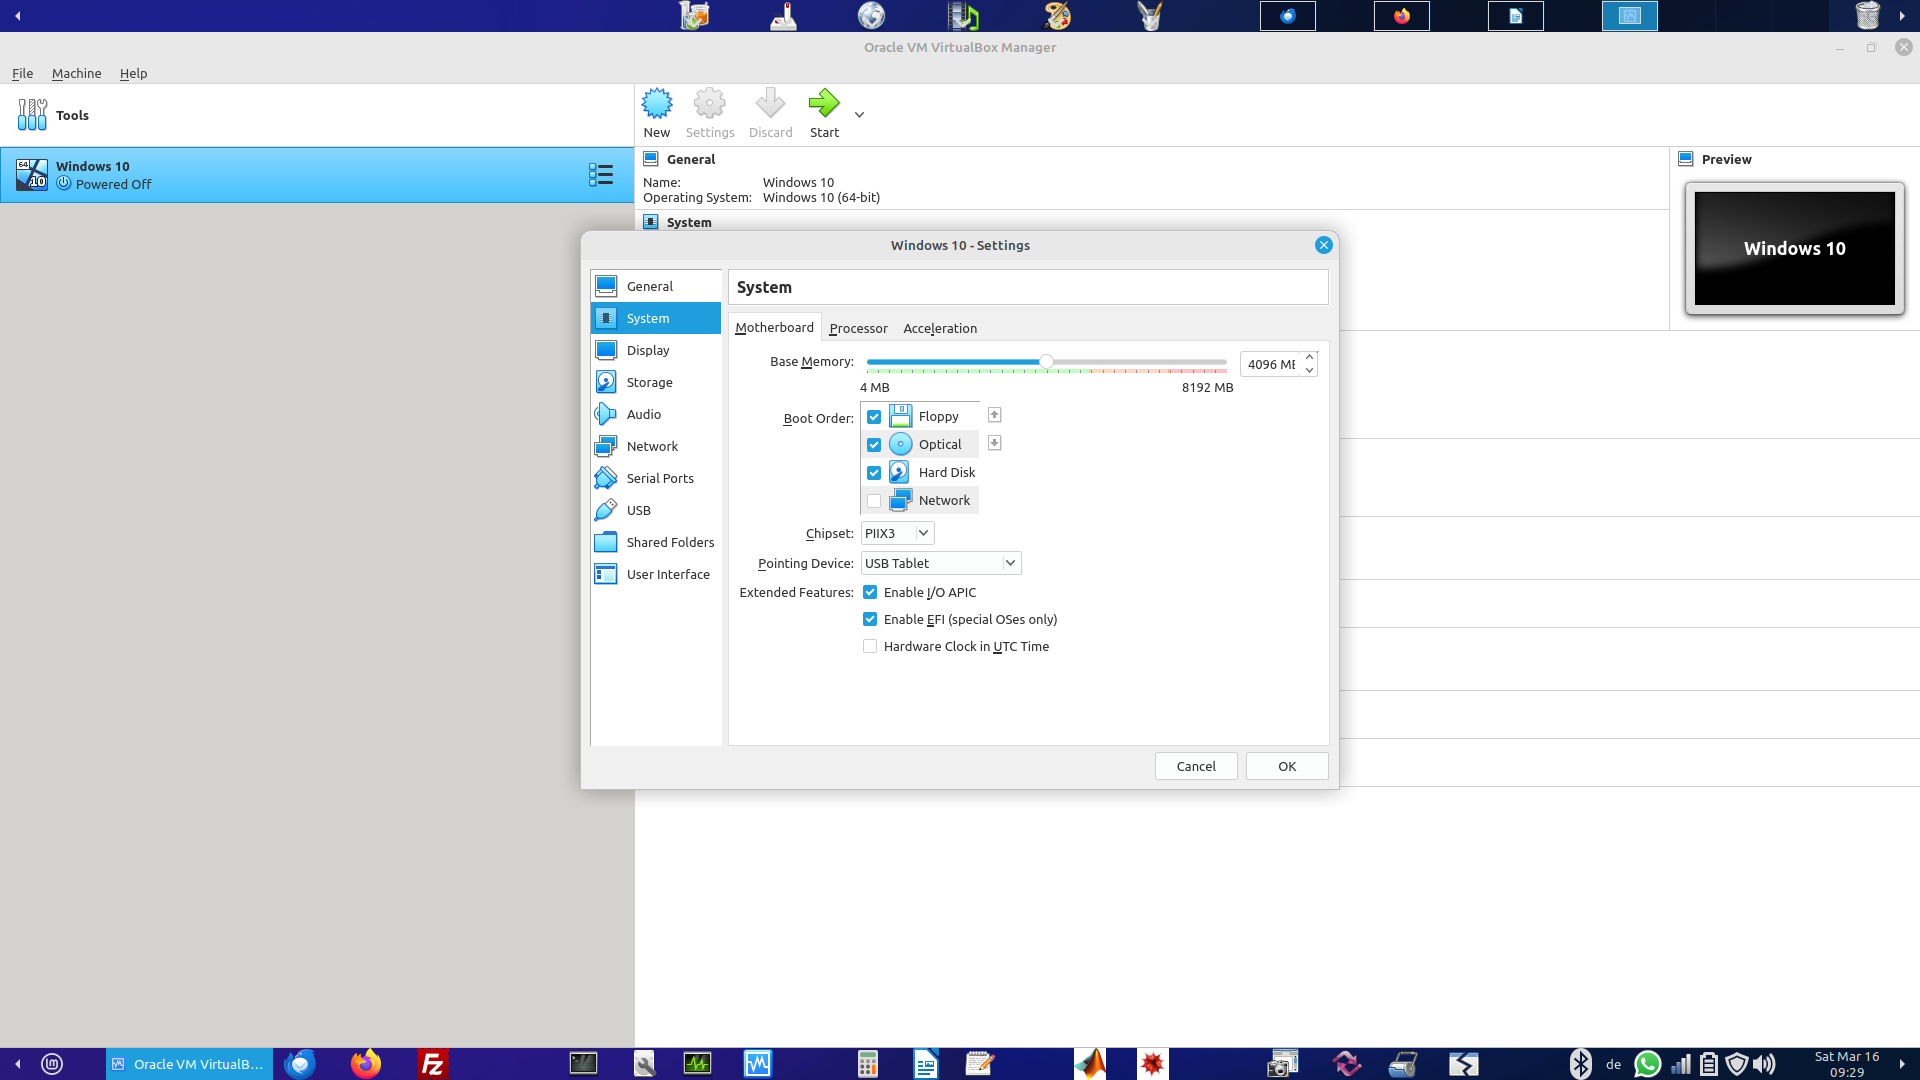Open the Machine menu

[76, 73]
